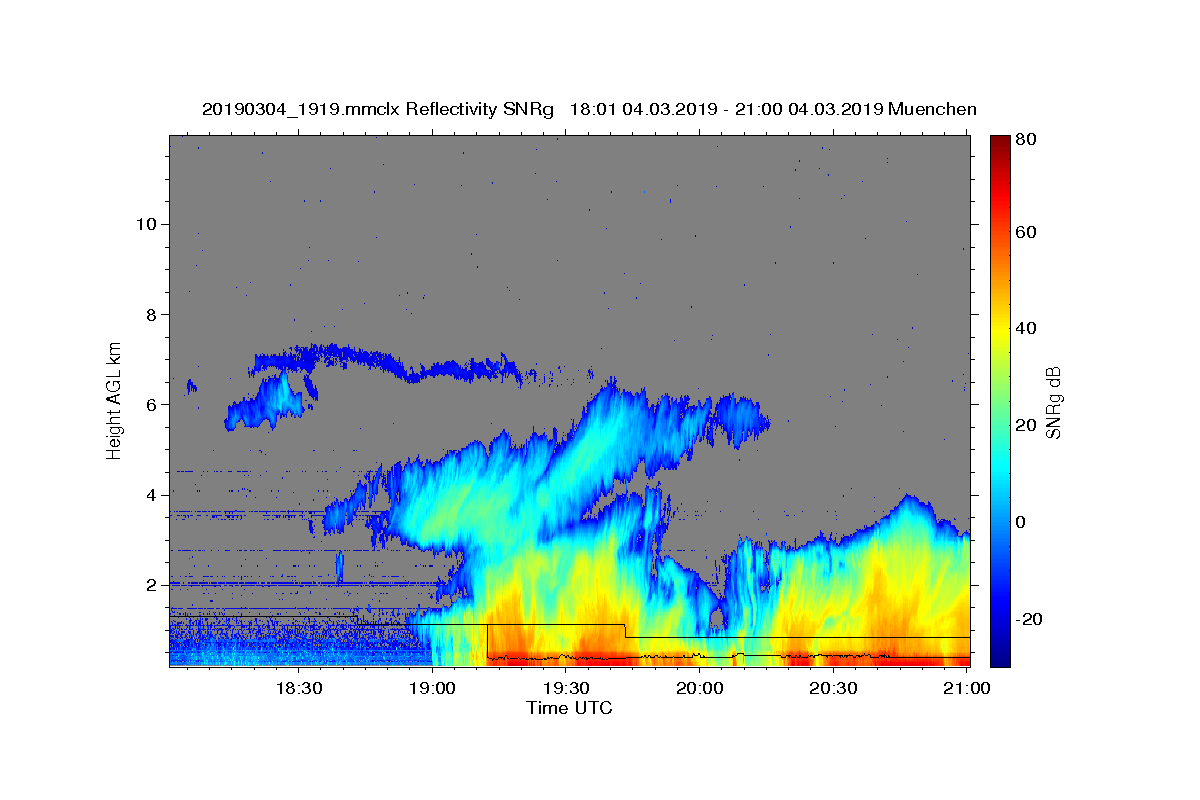
Task: Click the 19:00 time tick label
Action: pos(432,688)
